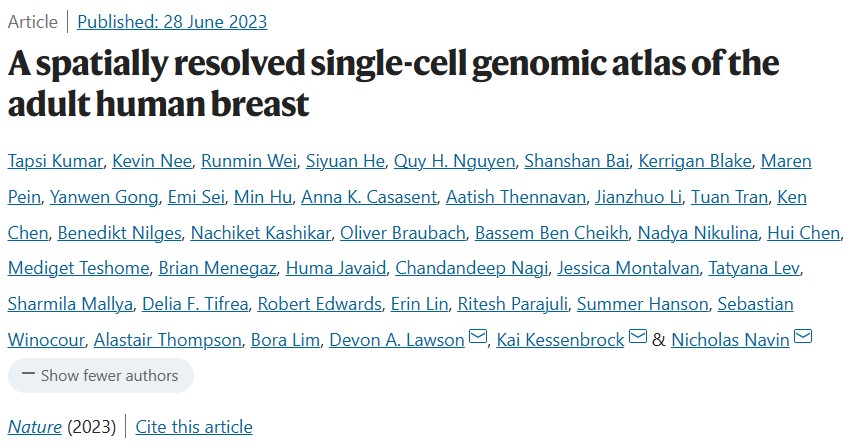Click author Kerrigan Blake
The height and width of the screenshot is (445, 853).
[x=695, y=162]
